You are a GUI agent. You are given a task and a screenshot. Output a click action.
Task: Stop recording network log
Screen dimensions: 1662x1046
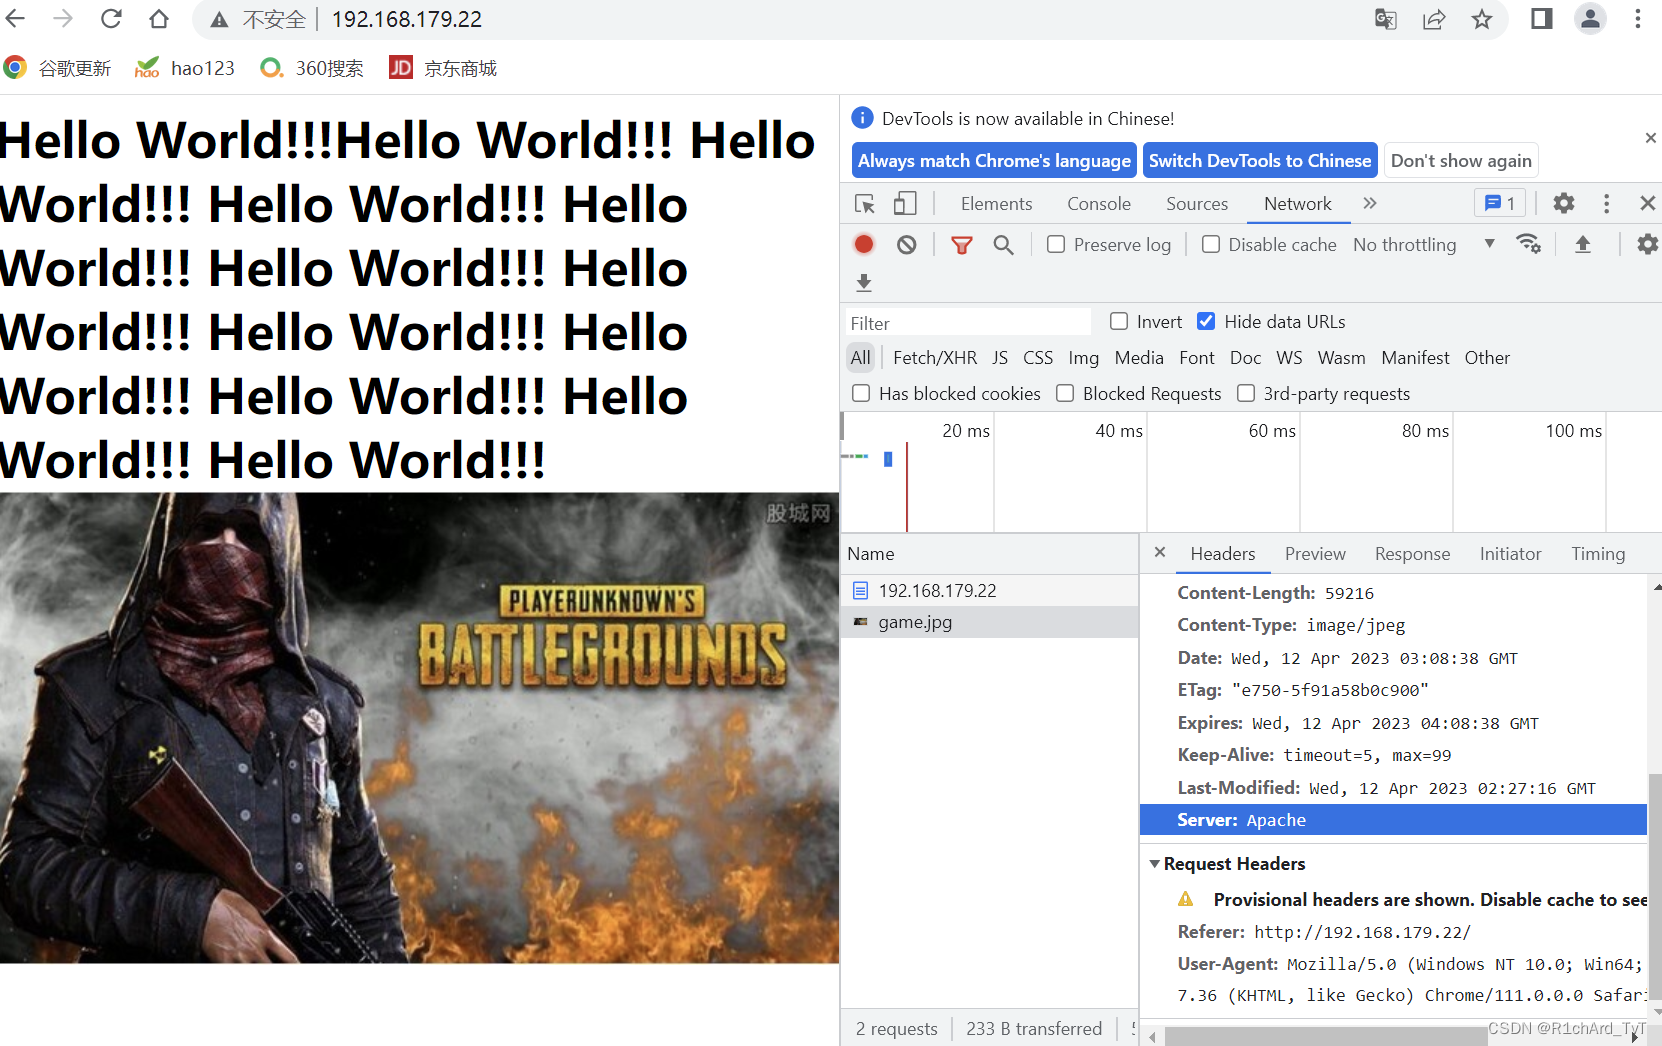click(x=864, y=244)
